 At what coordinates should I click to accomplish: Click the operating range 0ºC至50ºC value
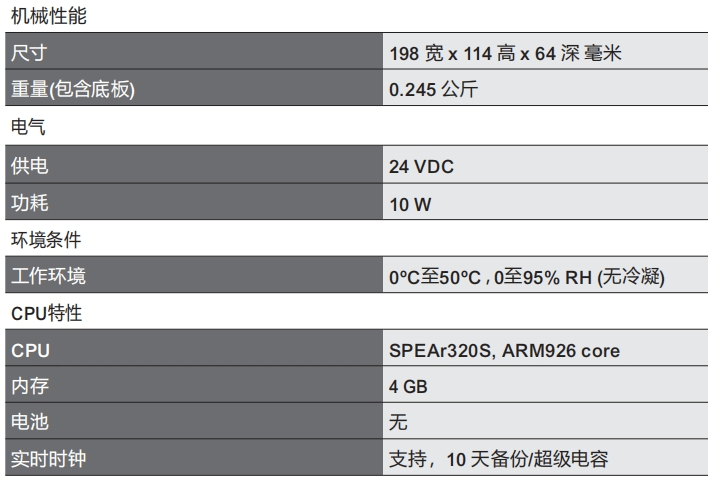pyautogui.click(x=435, y=277)
